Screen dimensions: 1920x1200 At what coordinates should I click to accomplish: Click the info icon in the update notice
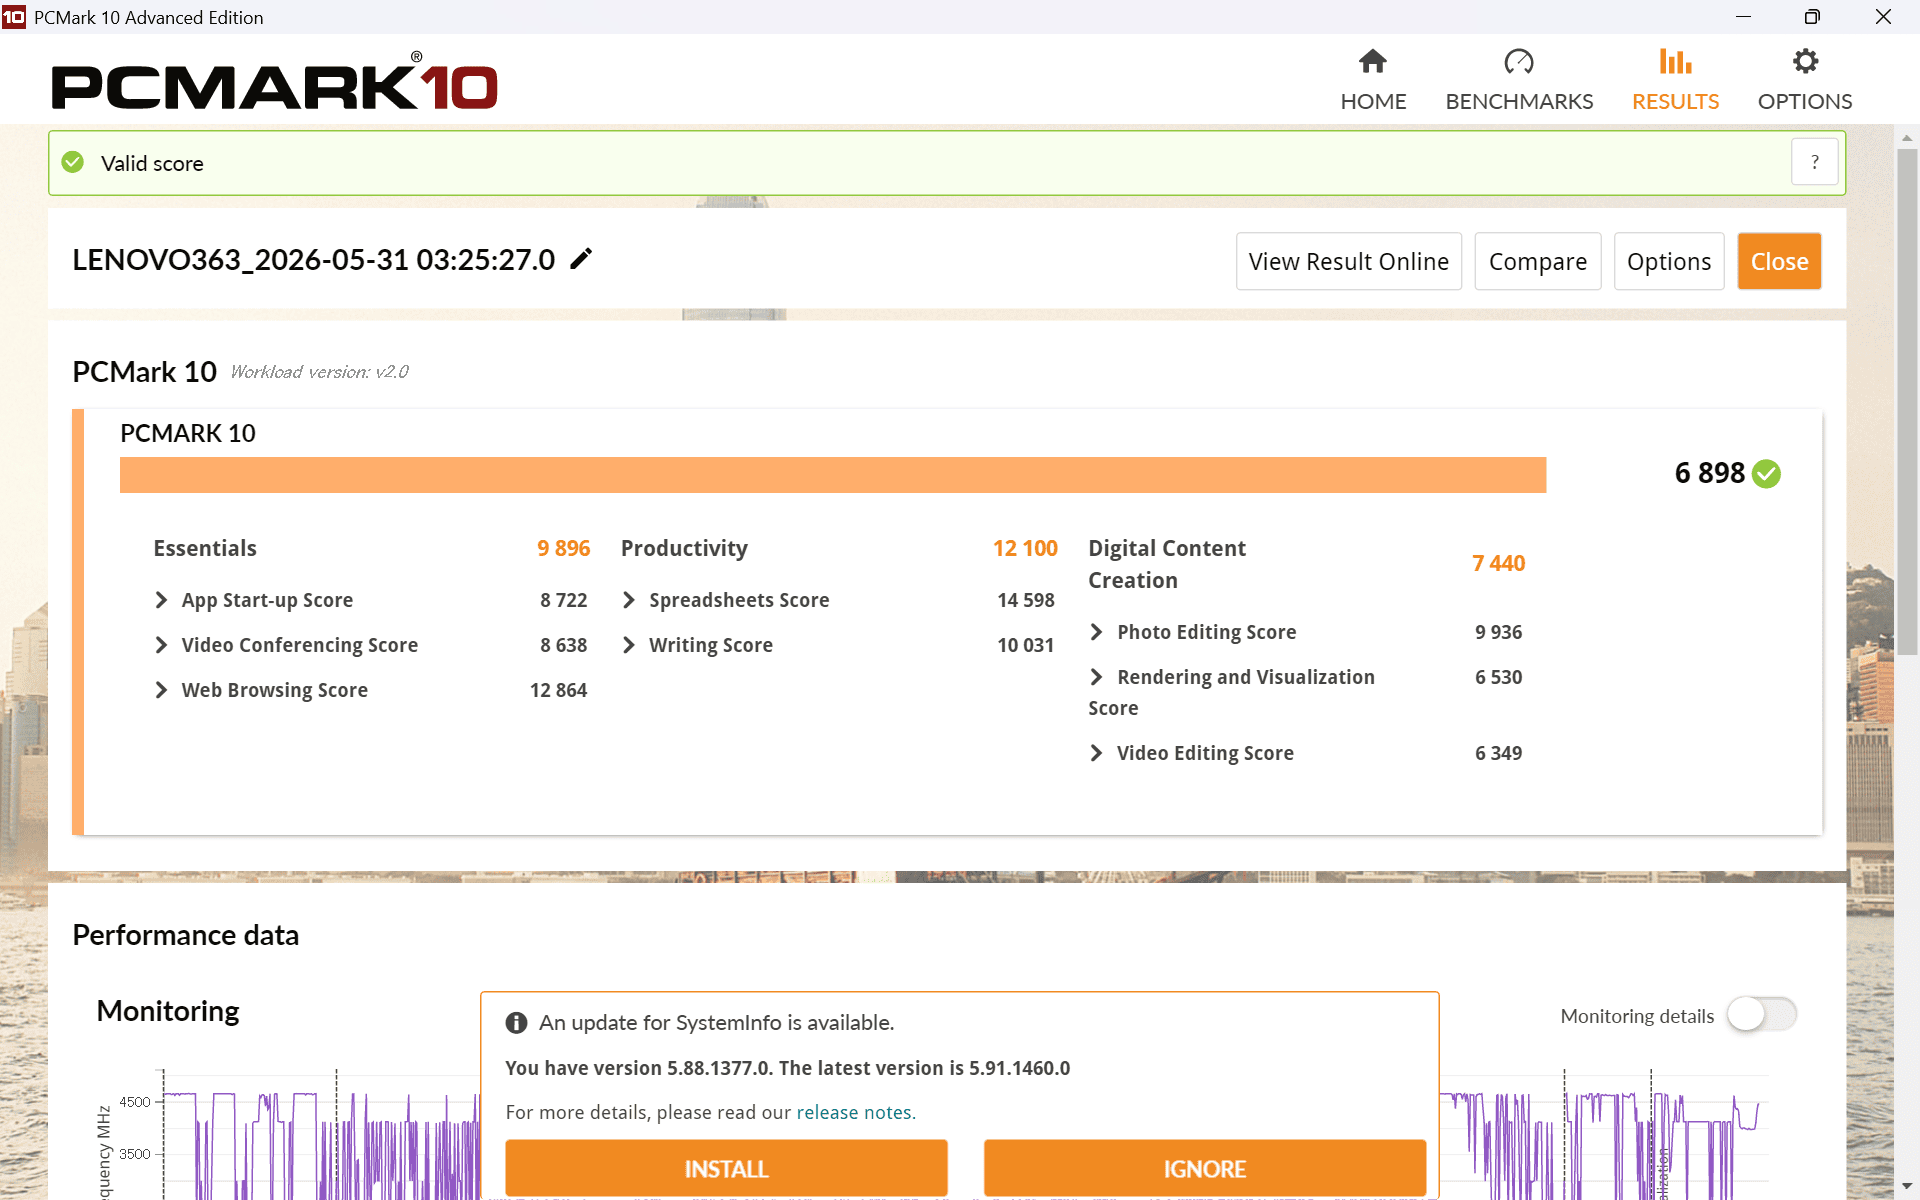(x=516, y=1022)
